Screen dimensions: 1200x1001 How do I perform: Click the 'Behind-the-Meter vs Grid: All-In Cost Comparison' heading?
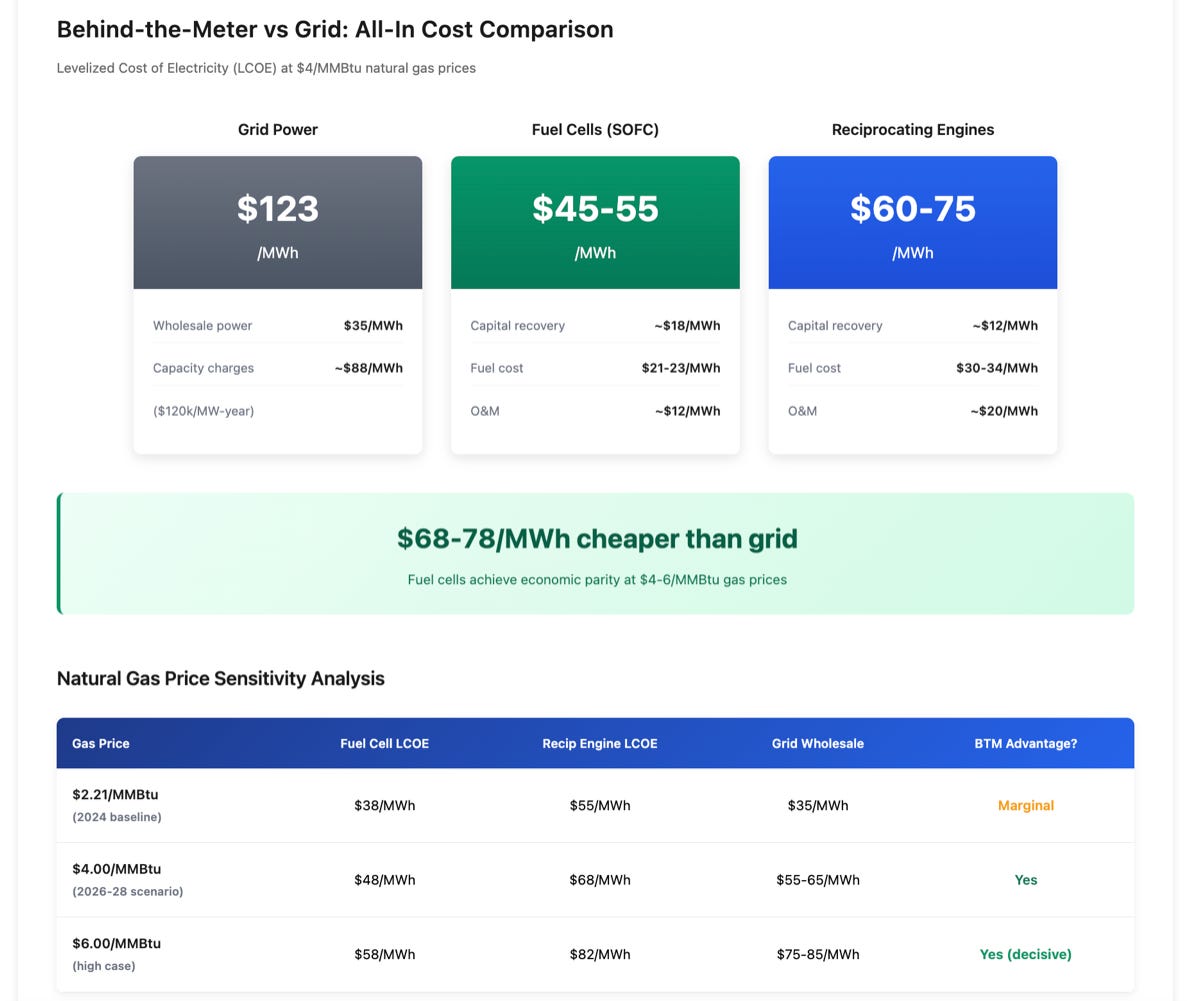[335, 30]
